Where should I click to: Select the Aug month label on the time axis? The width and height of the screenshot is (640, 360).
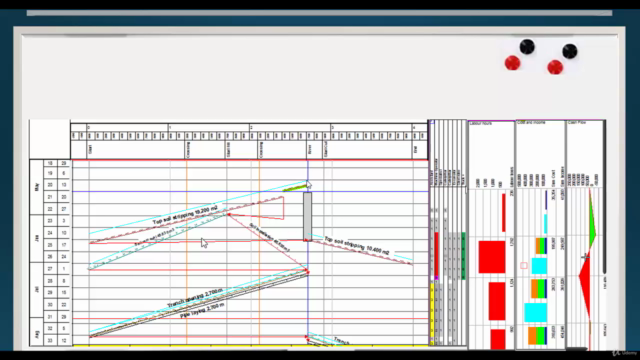pos(37,334)
